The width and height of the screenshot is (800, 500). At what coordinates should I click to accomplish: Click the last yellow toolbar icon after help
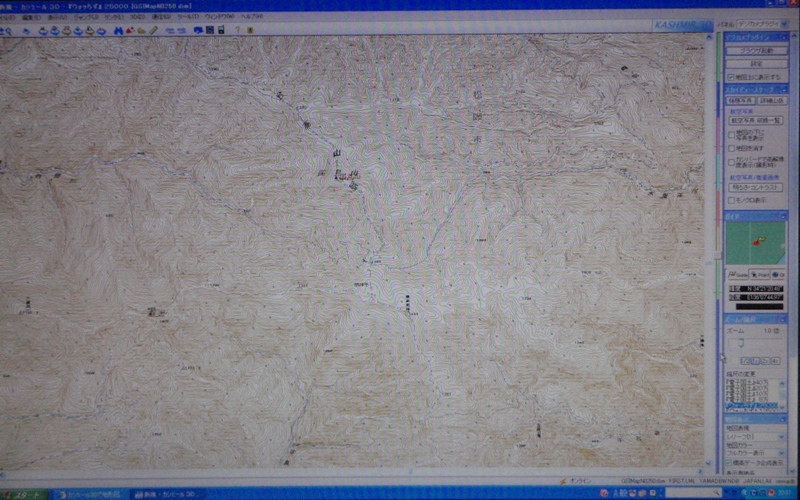[x=250, y=31]
